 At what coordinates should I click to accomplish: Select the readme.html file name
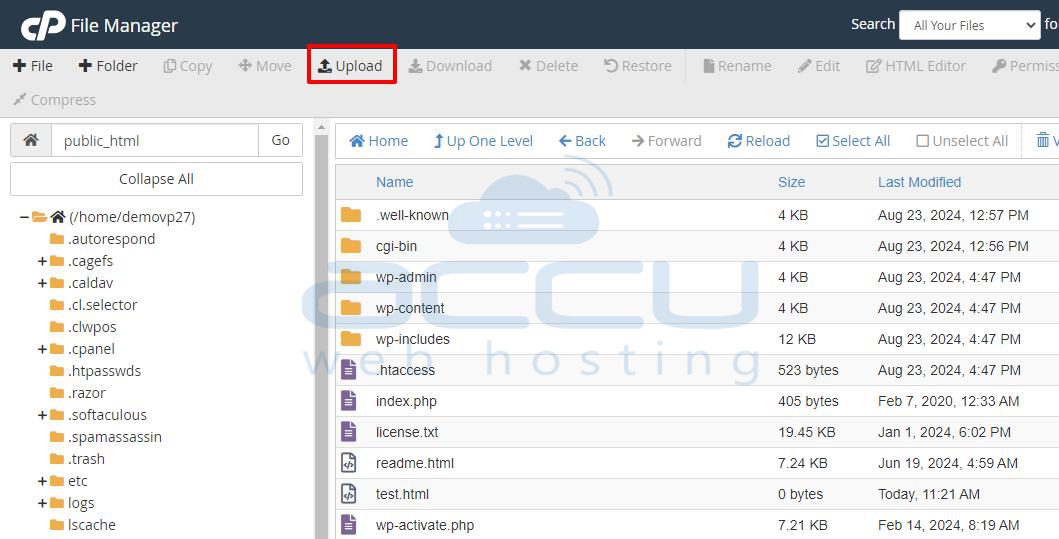[415, 463]
